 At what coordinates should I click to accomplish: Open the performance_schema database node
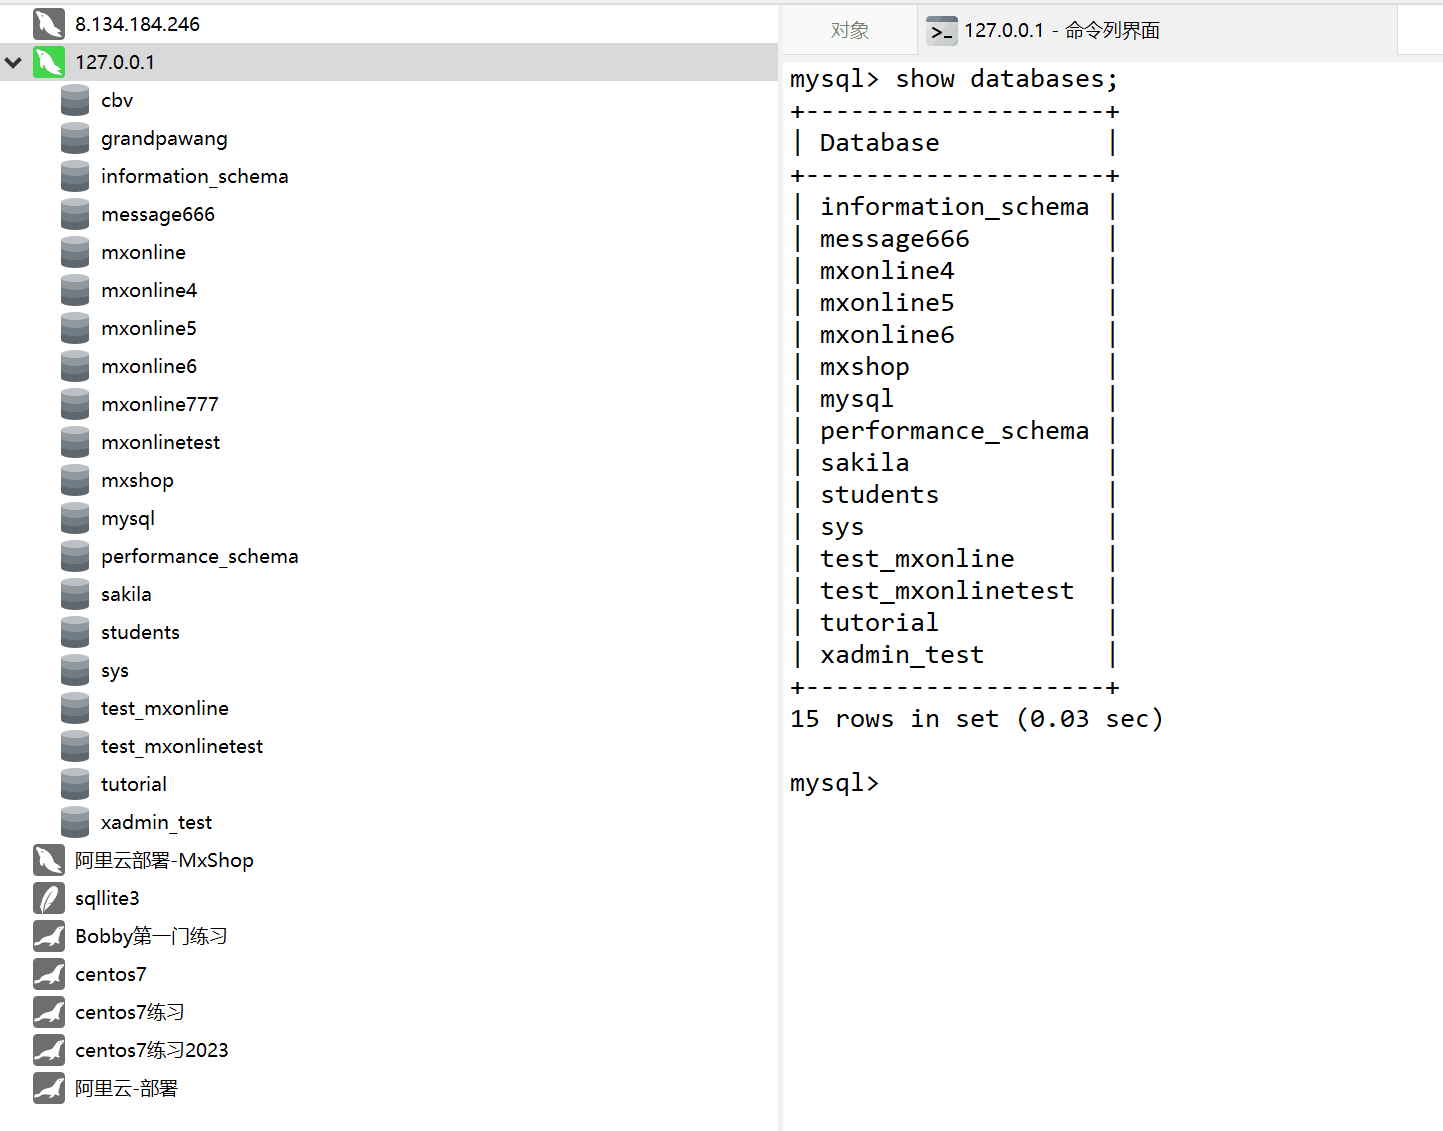[x=199, y=556]
